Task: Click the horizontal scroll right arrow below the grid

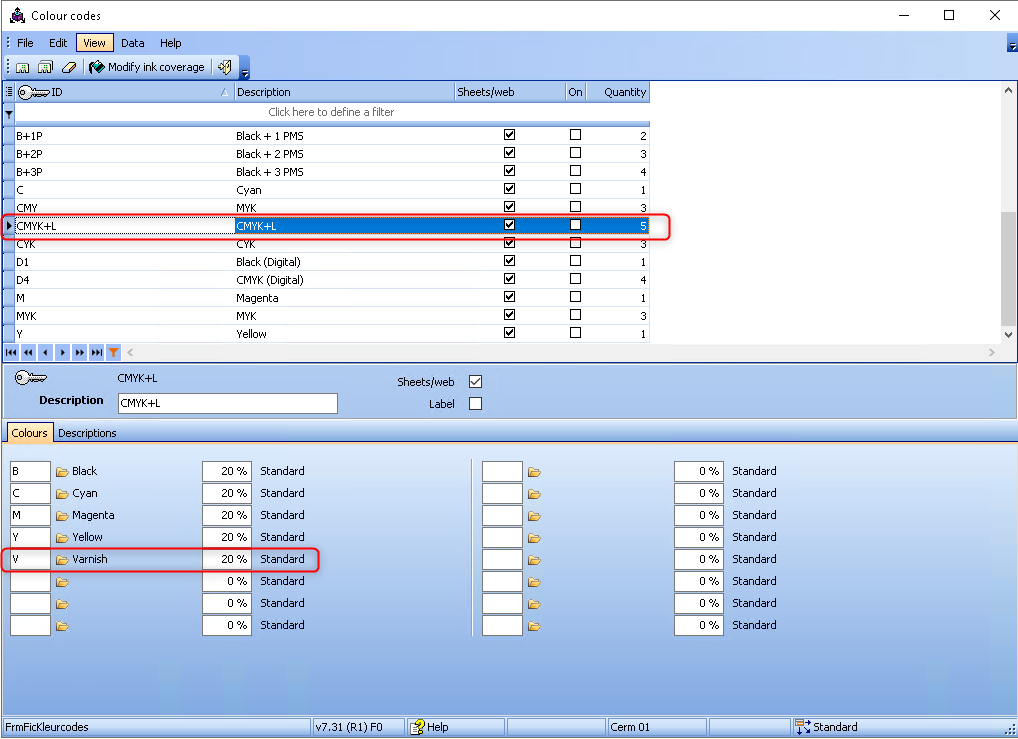Action: pos(991,353)
